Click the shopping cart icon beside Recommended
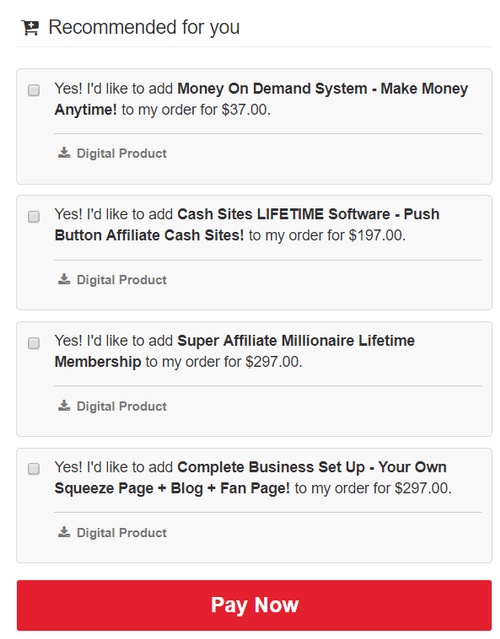Image resolution: width=500 pixels, height=639 pixels. coord(30,28)
